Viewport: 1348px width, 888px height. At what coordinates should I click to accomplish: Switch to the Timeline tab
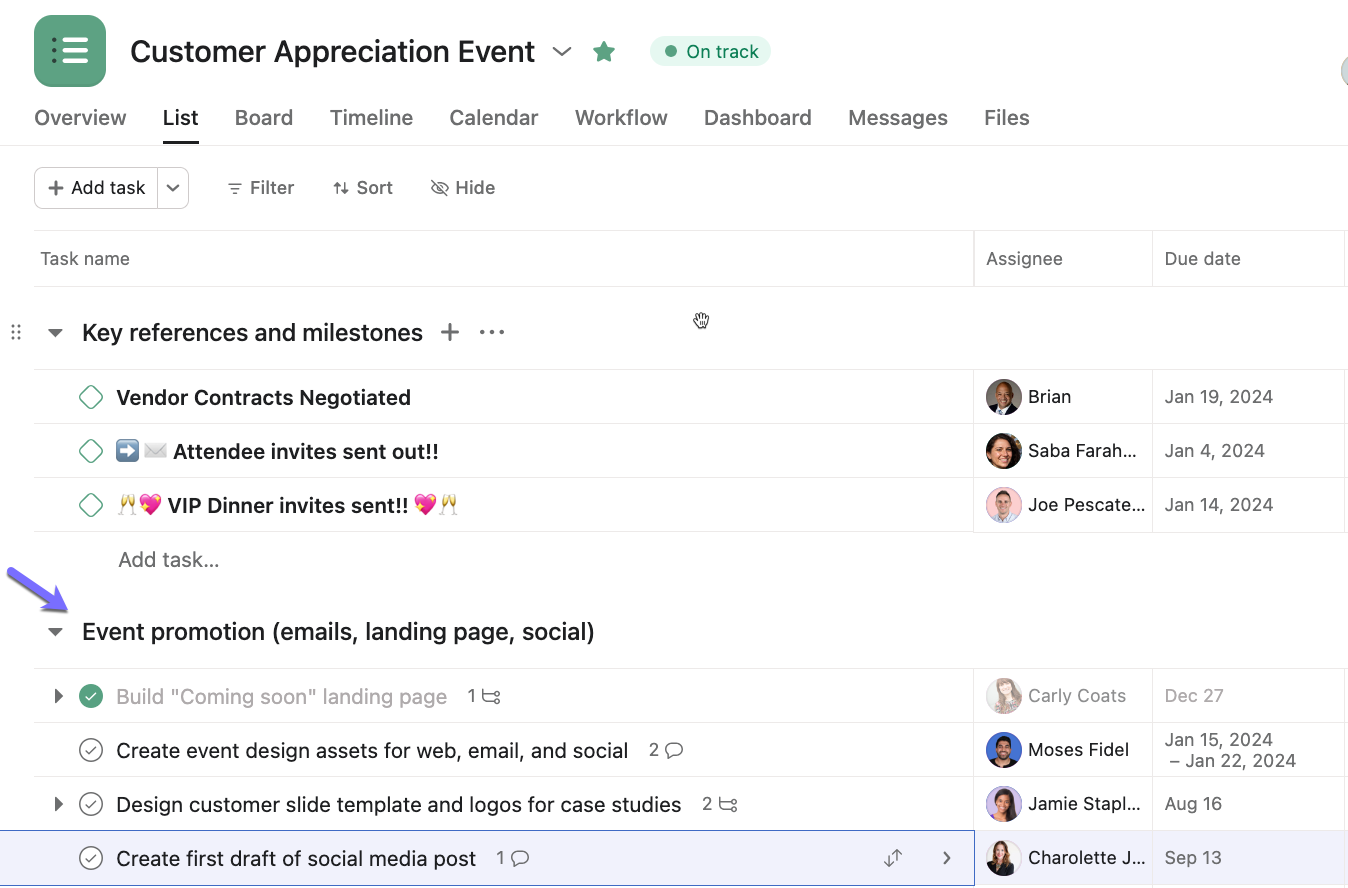(x=371, y=118)
